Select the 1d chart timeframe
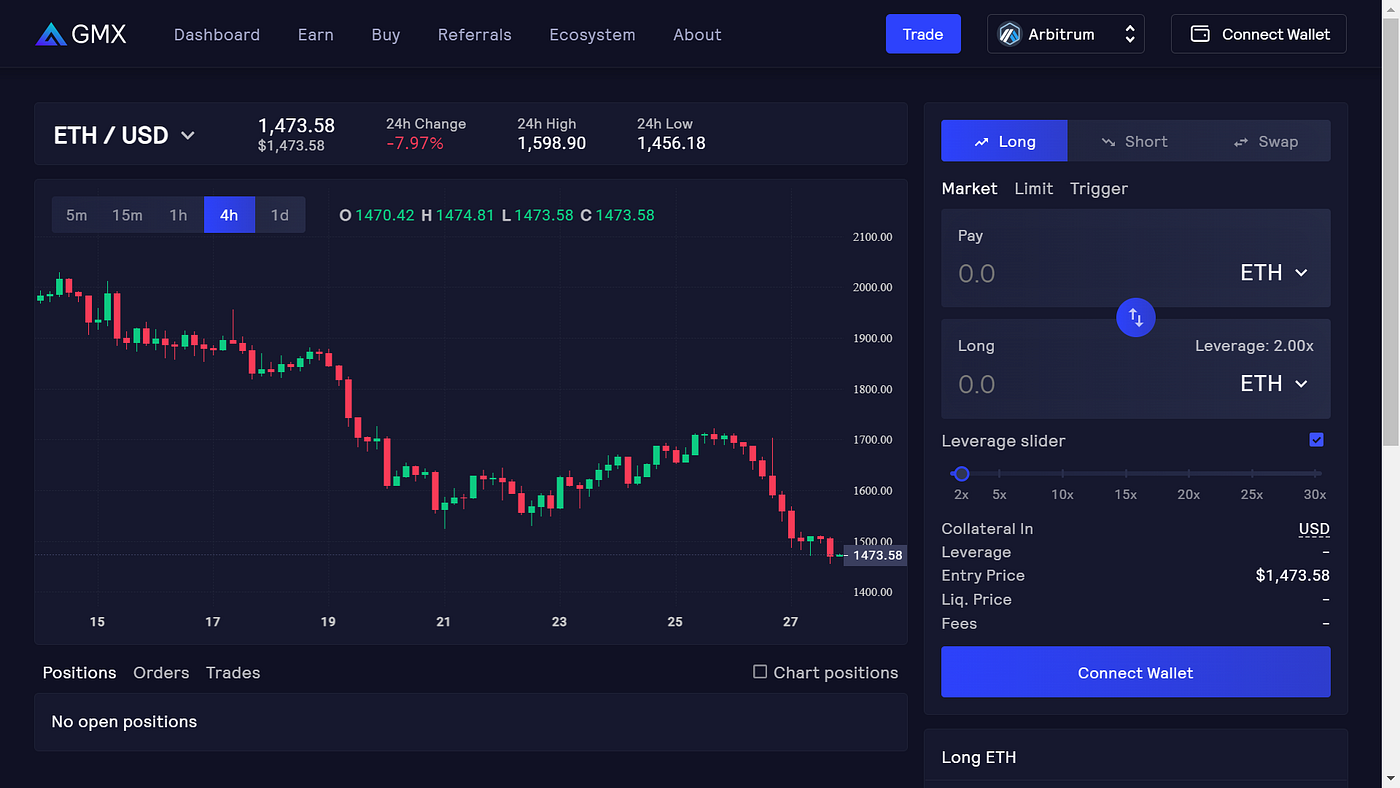Screen dimensions: 1400x788 click(x=280, y=214)
